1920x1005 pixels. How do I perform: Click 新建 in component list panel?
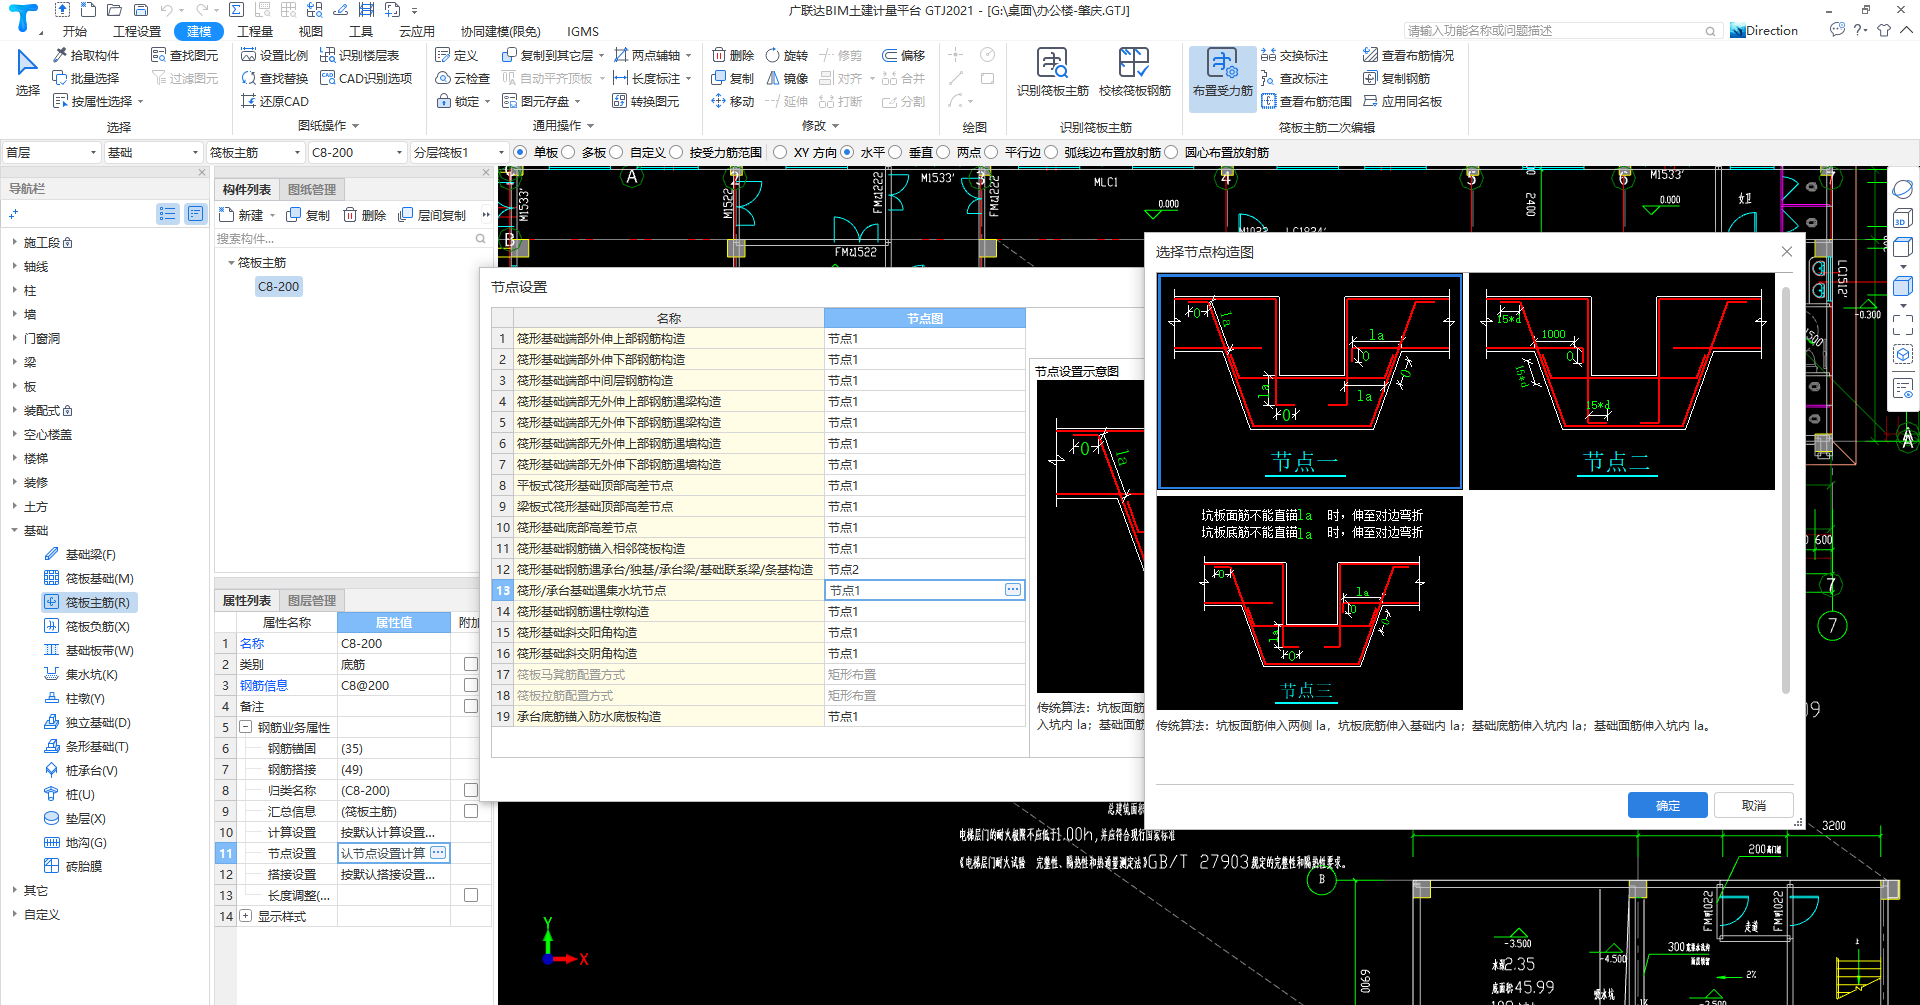coord(242,215)
